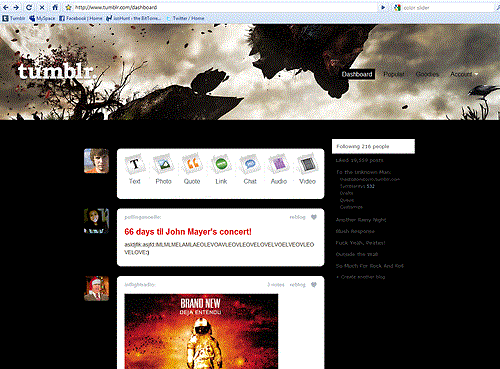
Task: Like the John Mayer concert post with the heart
Action: tap(314, 217)
